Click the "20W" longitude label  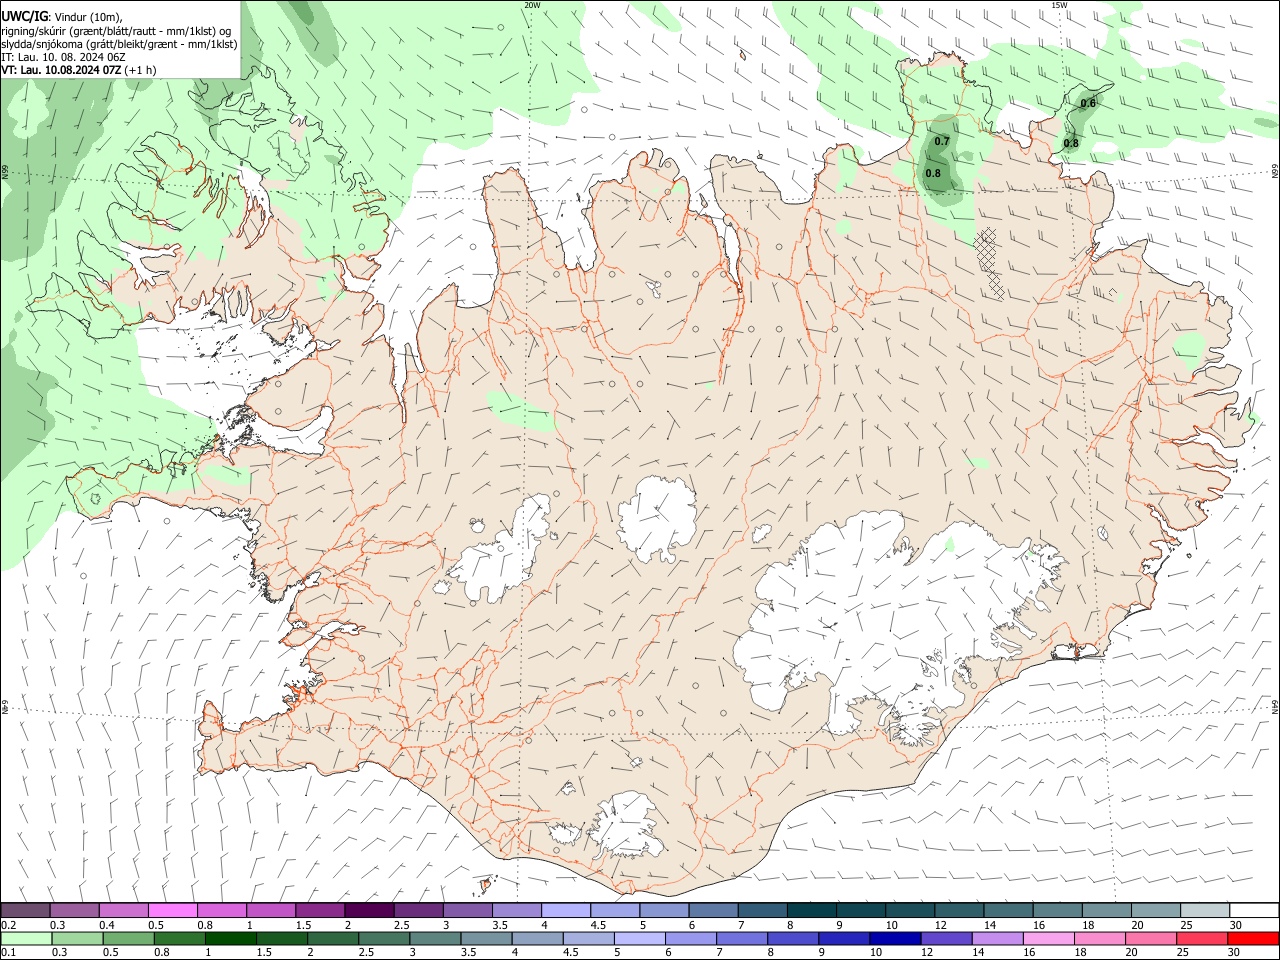532,5
